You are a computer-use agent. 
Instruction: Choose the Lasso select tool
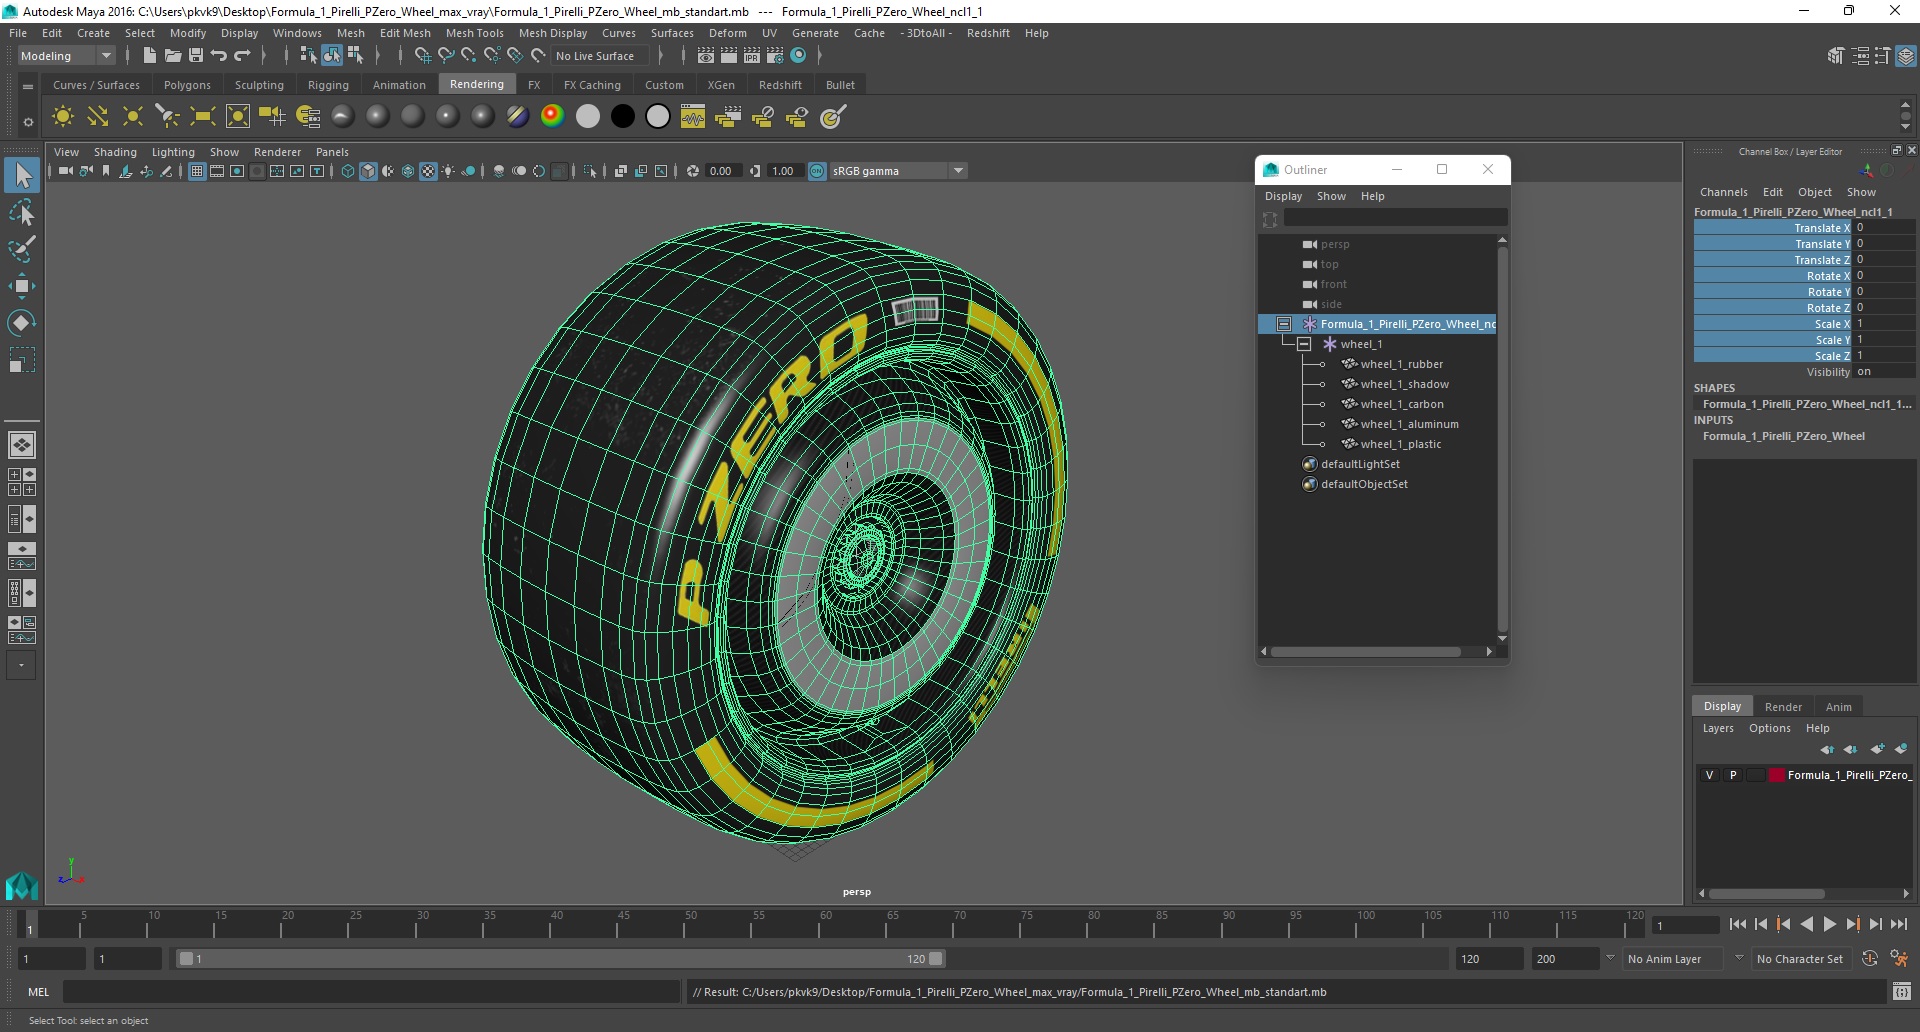22,212
